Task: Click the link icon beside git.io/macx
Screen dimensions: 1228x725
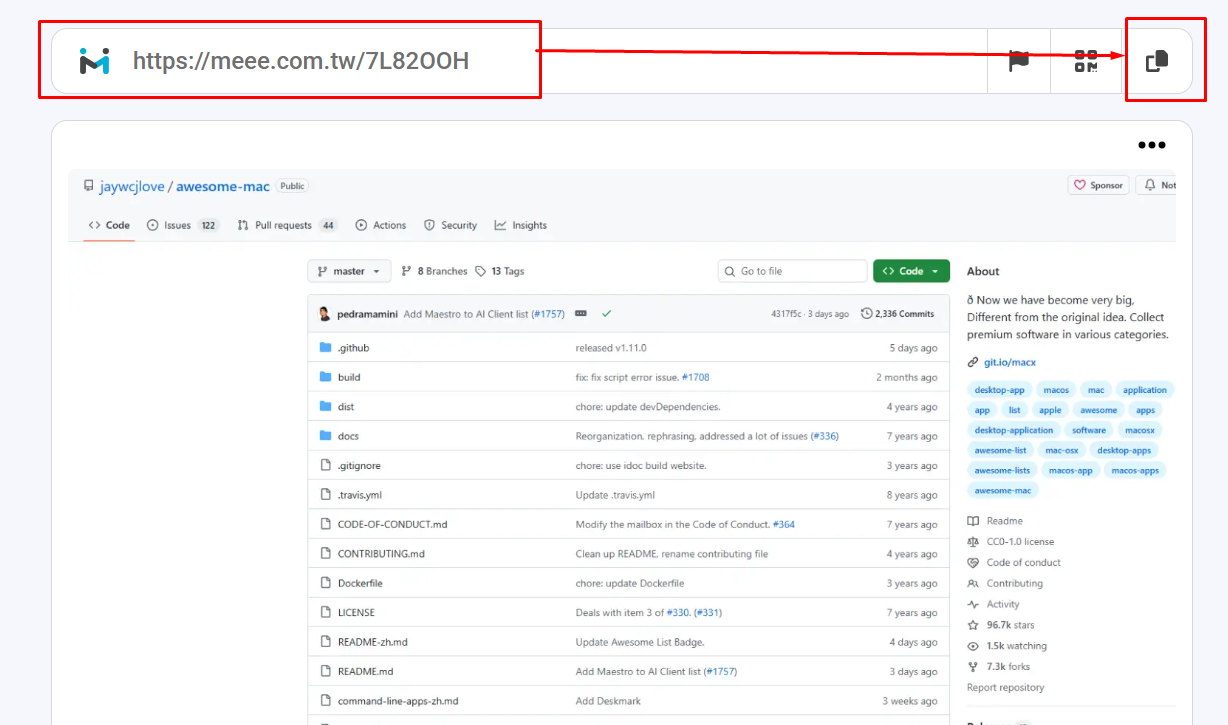Action: tap(973, 363)
